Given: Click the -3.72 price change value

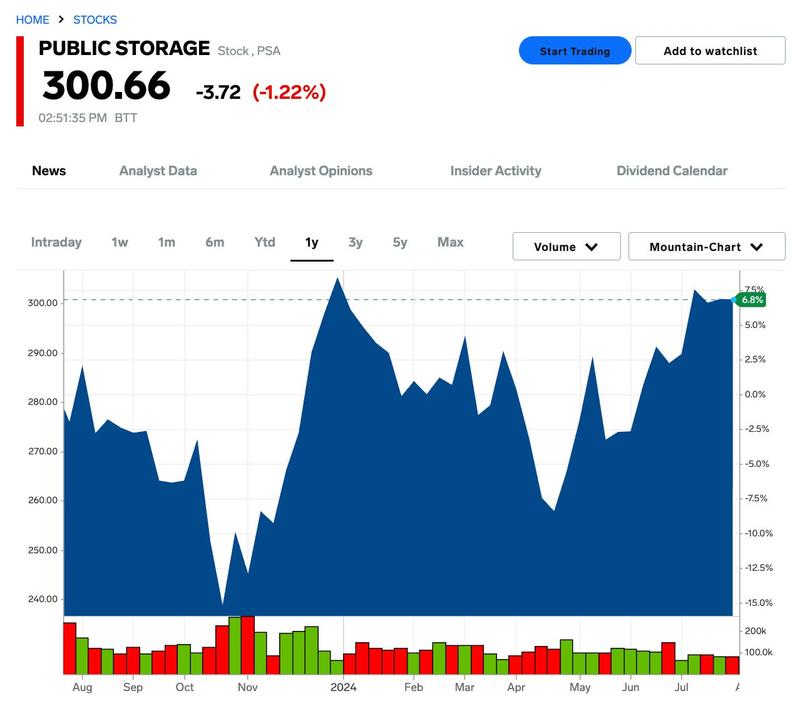Looking at the screenshot, I should 218,92.
